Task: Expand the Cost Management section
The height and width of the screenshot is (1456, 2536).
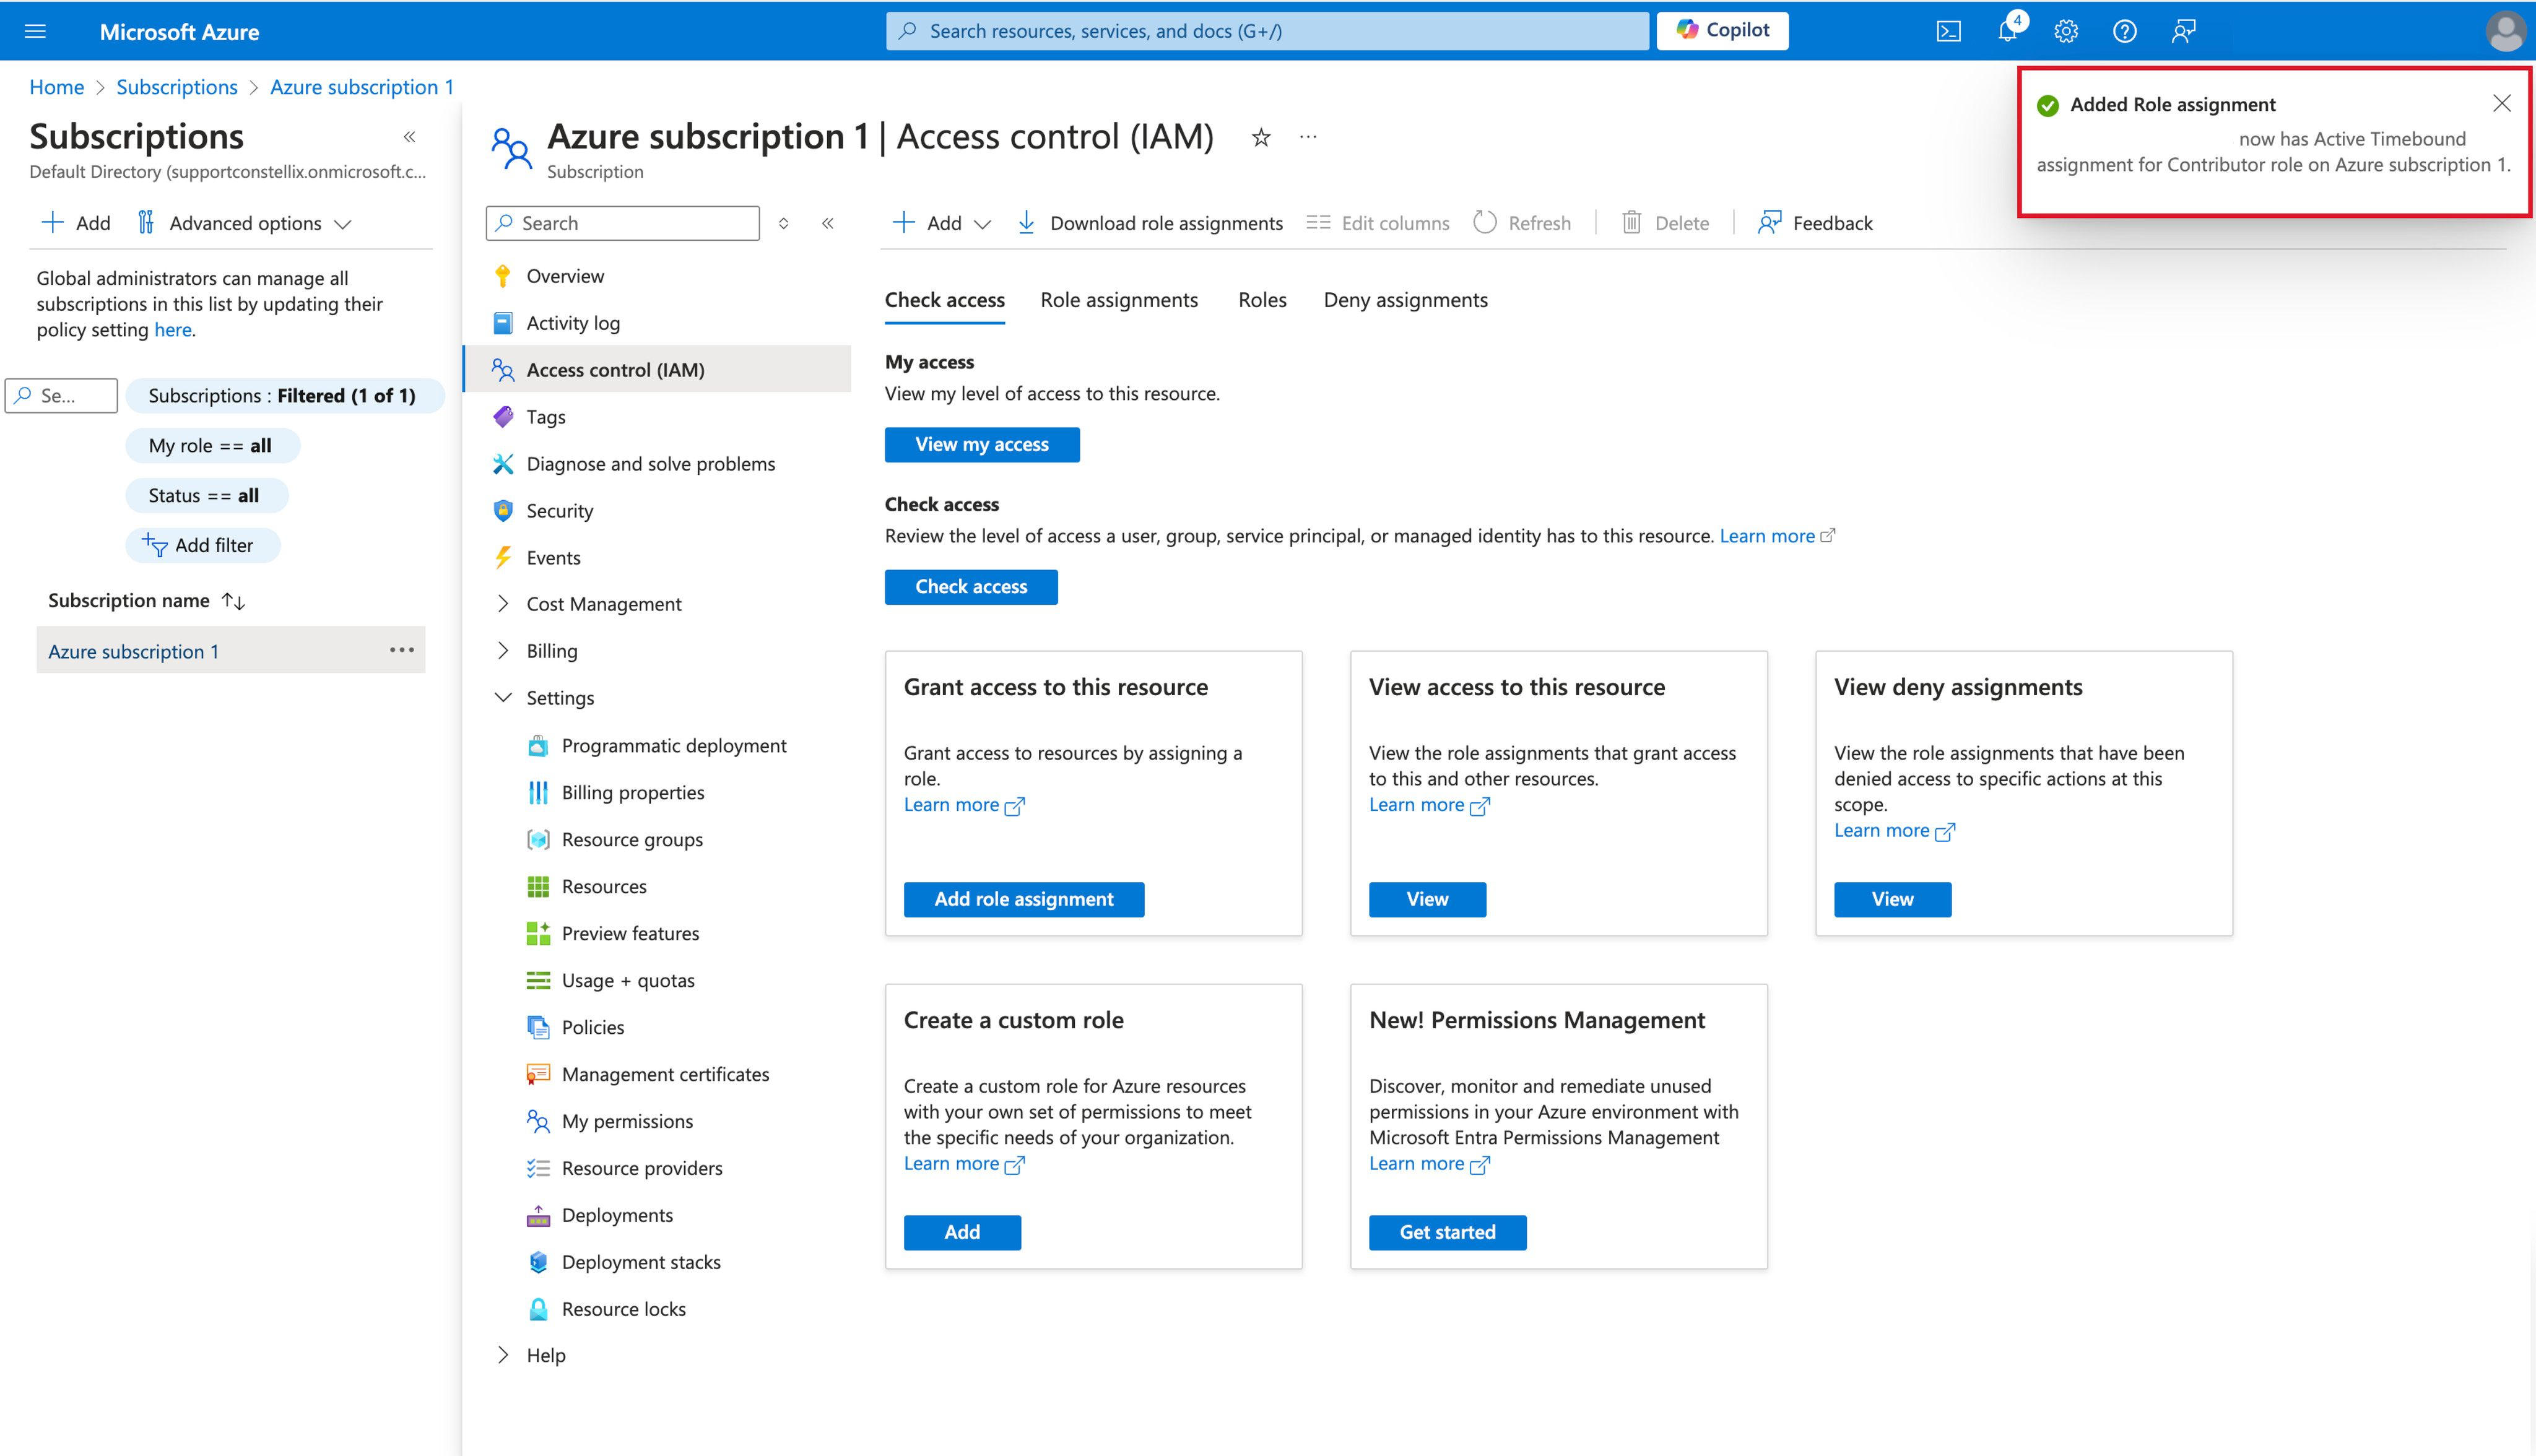Action: click(x=503, y=604)
